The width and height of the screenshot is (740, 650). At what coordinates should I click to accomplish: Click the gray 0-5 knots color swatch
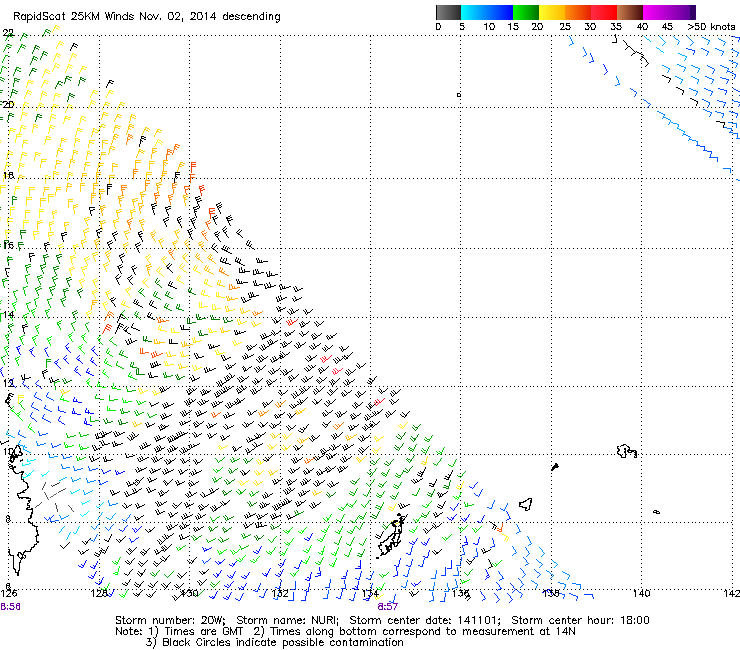[x=448, y=12]
